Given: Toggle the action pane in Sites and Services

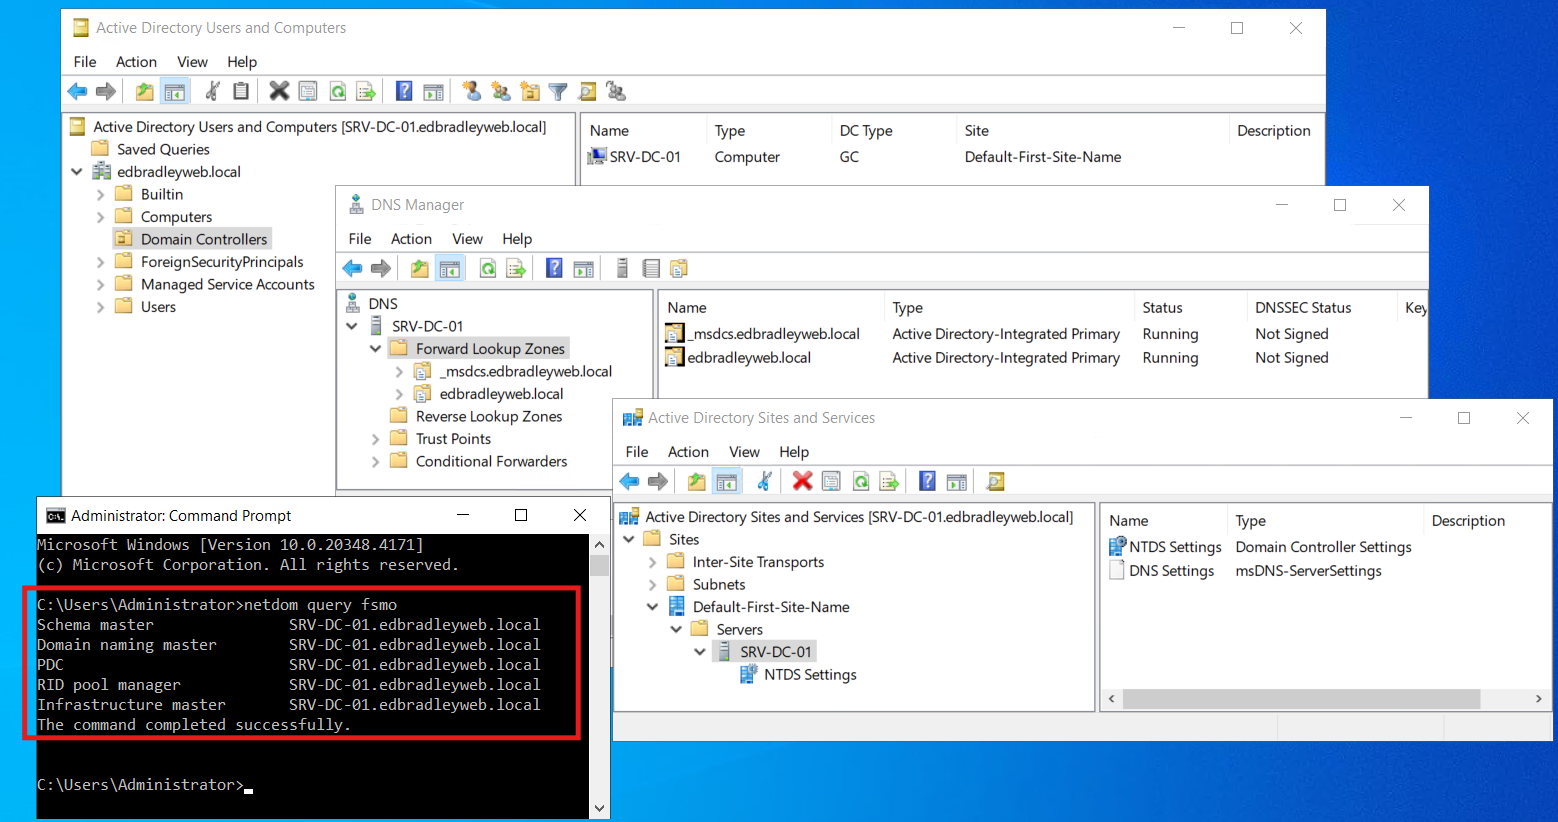Looking at the screenshot, I should click(957, 481).
